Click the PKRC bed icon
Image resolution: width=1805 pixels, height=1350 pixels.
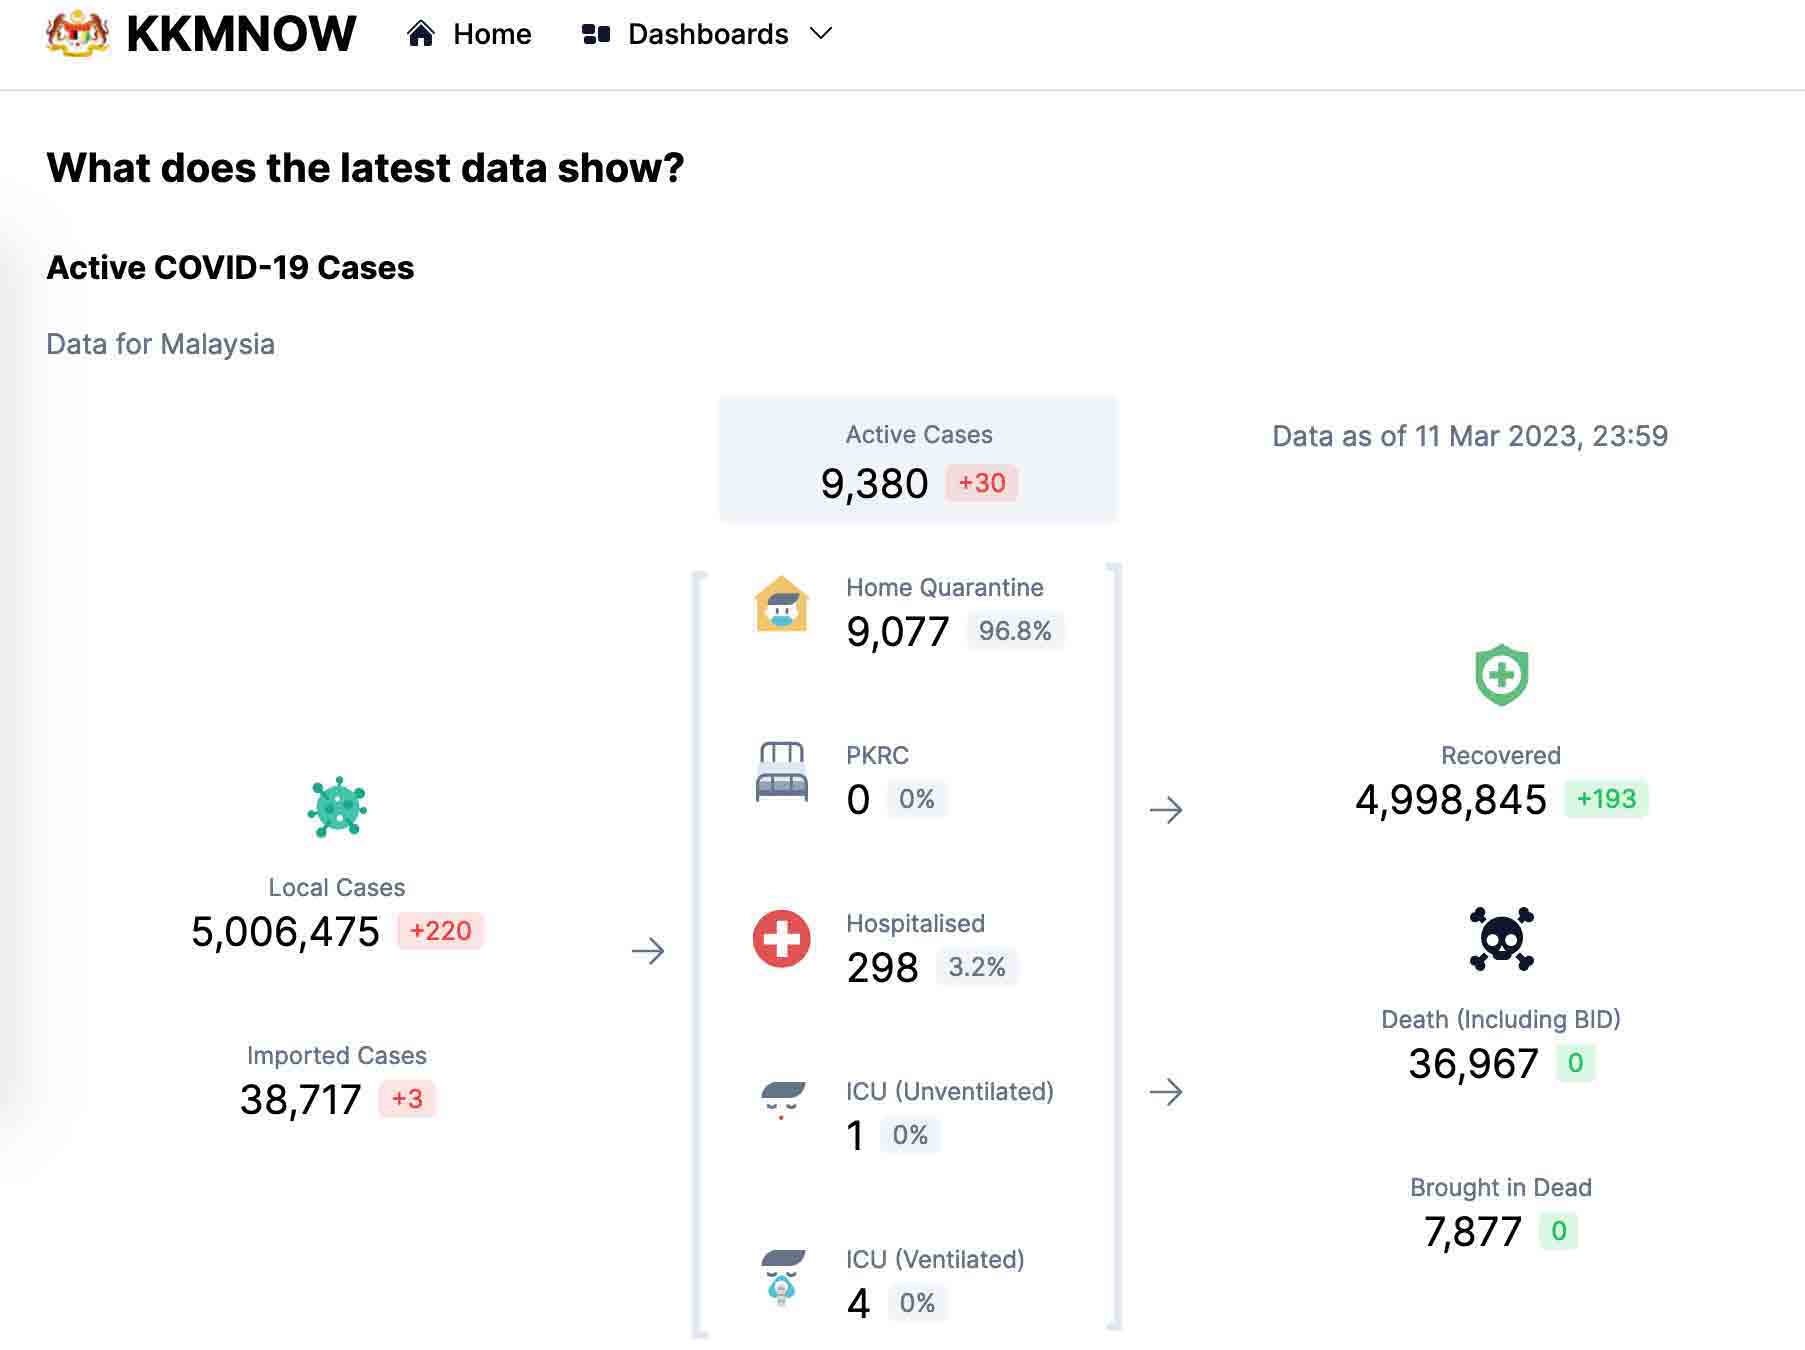click(x=781, y=772)
